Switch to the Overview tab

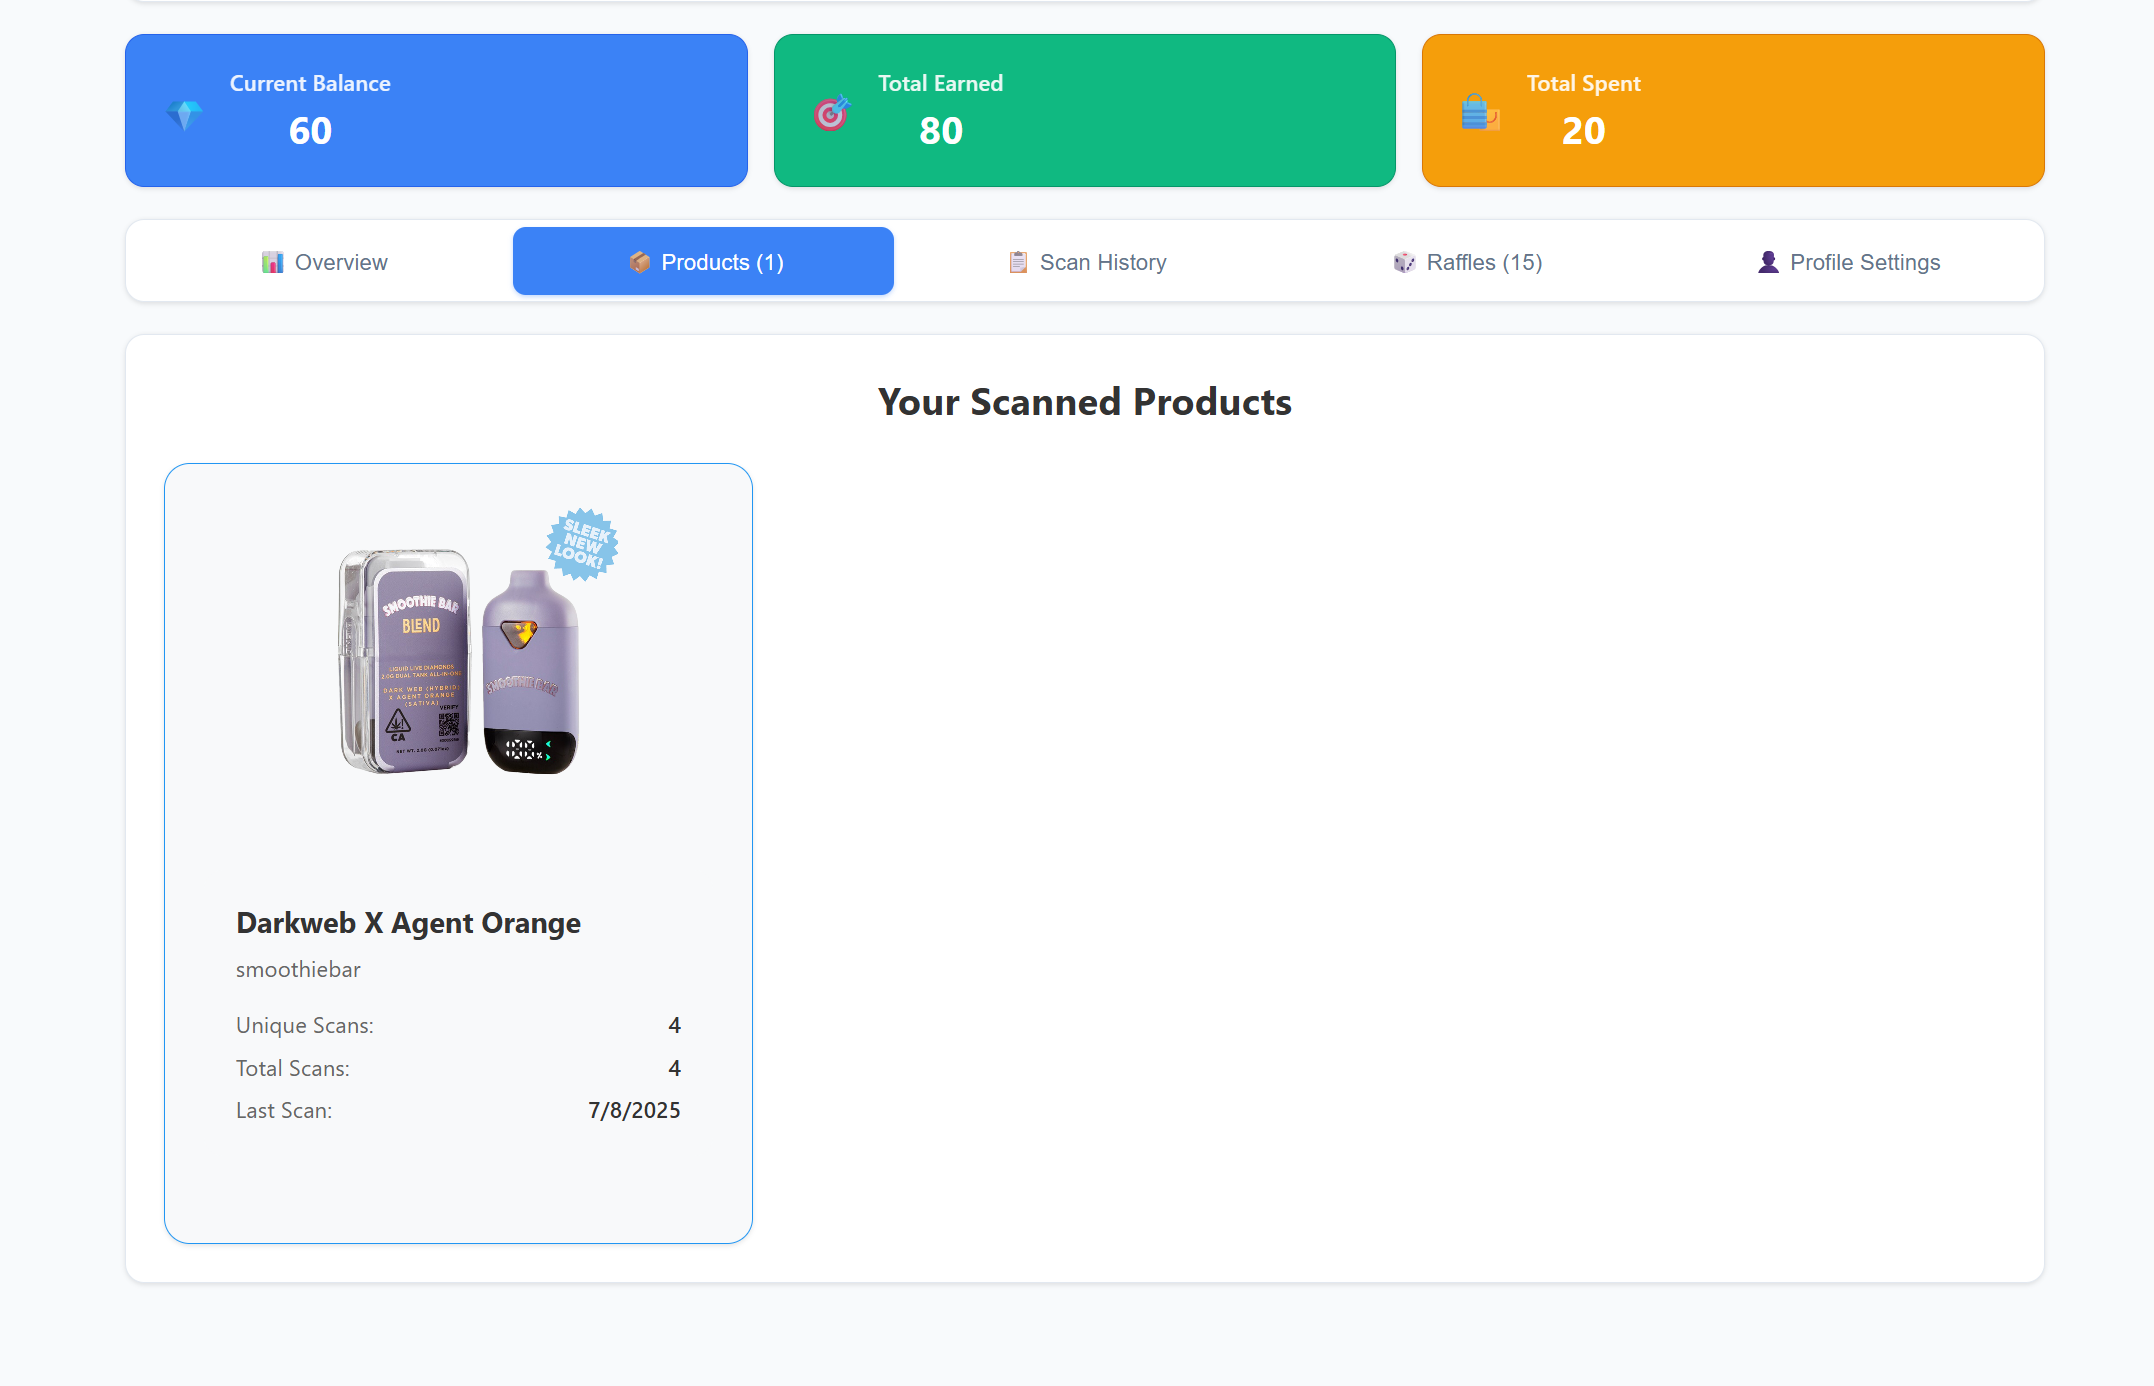(x=323, y=261)
